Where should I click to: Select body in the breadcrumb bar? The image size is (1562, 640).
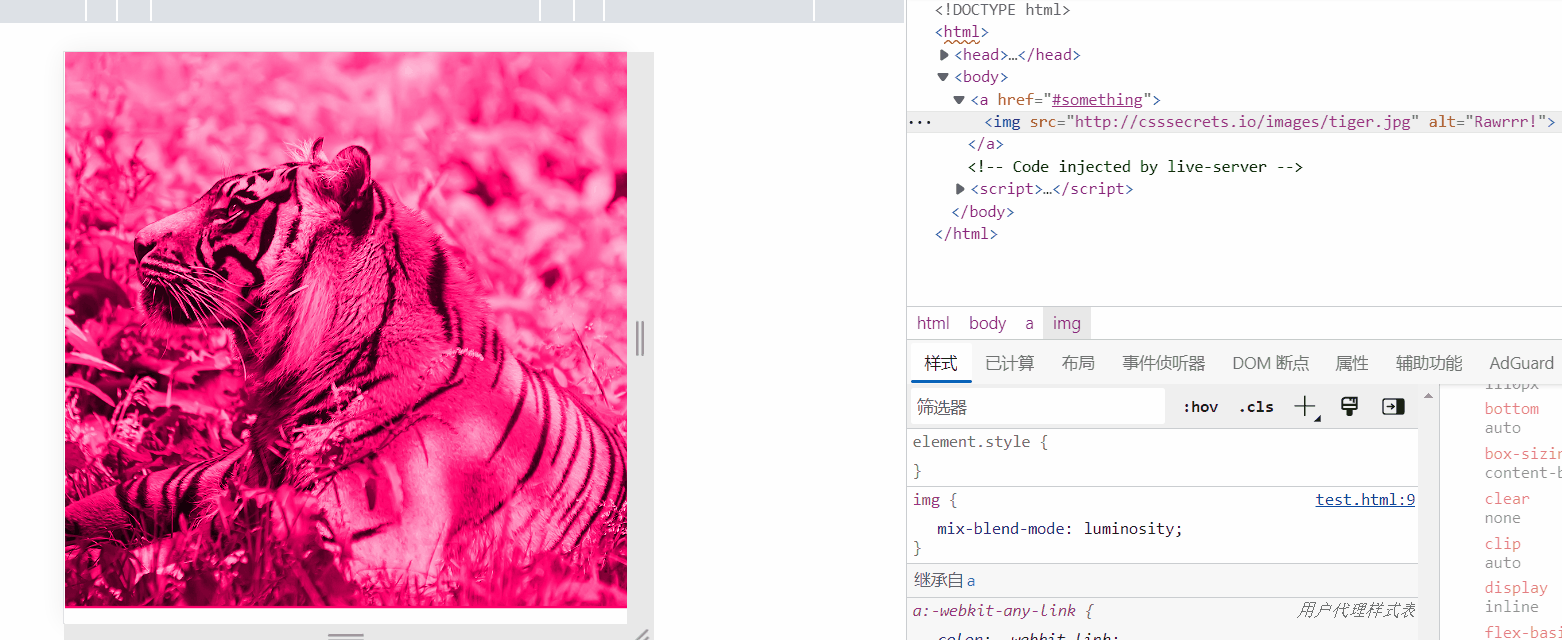tap(987, 323)
